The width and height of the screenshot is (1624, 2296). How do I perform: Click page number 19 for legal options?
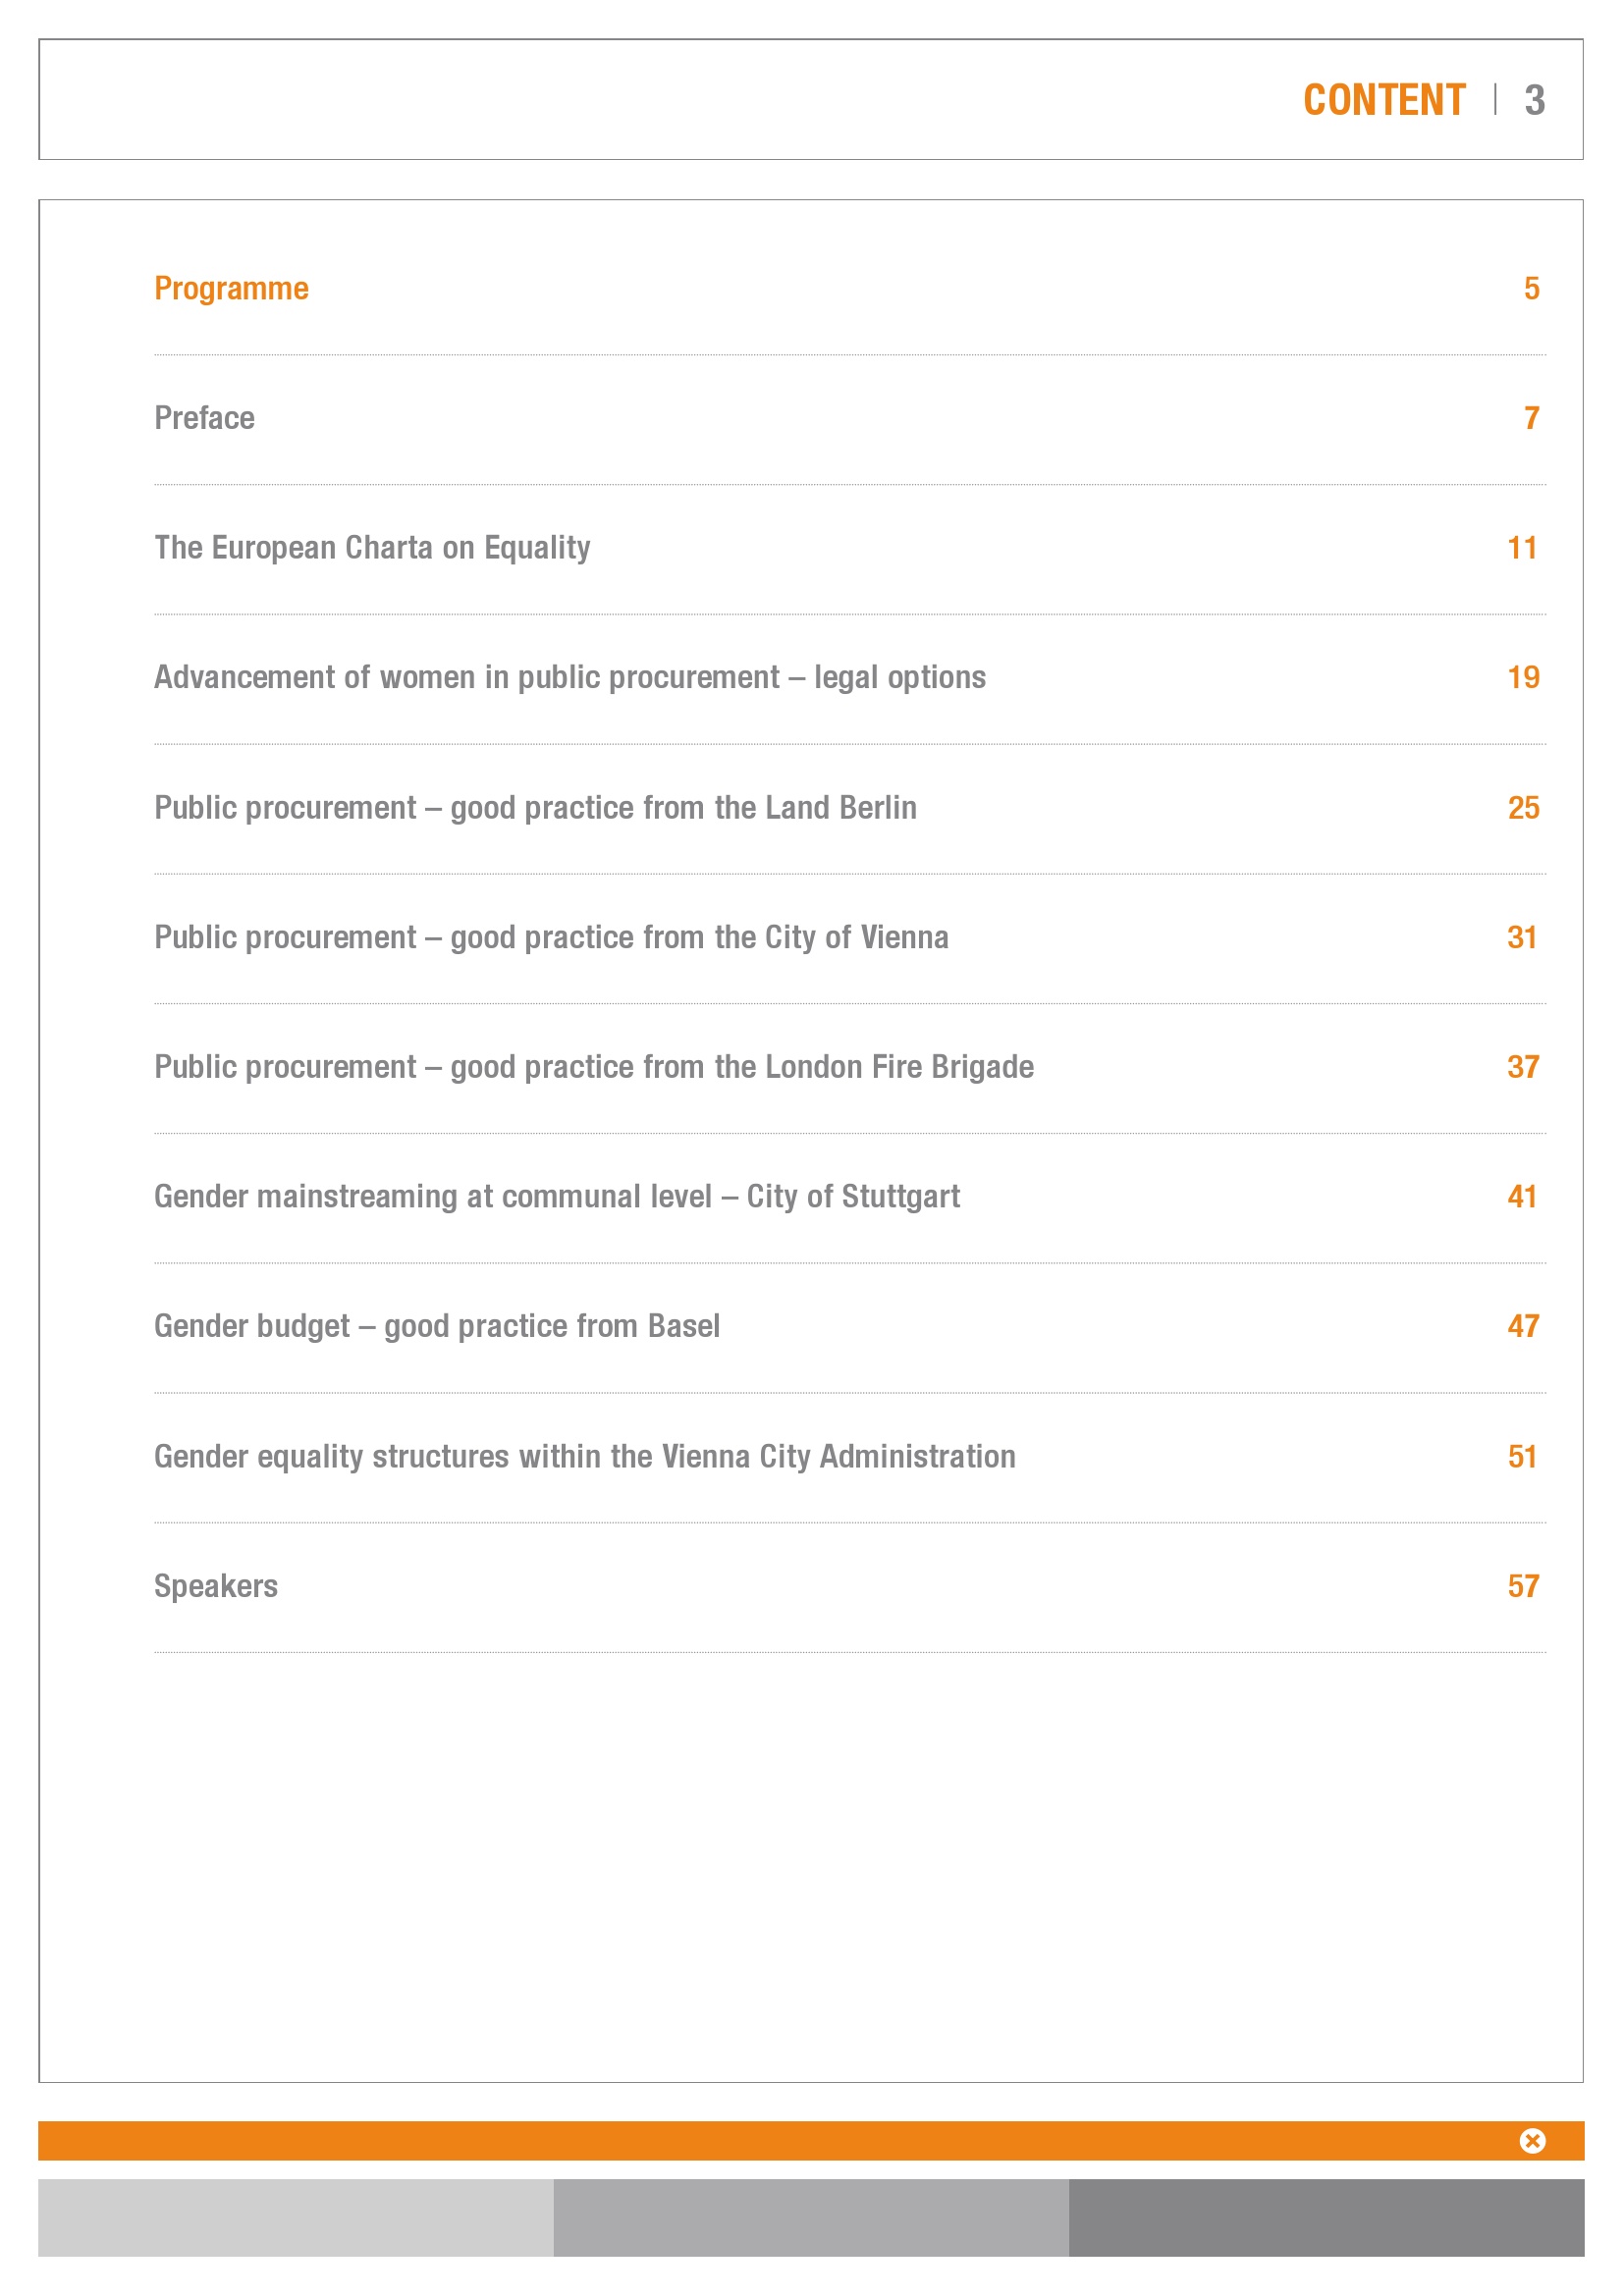(x=1523, y=678)
